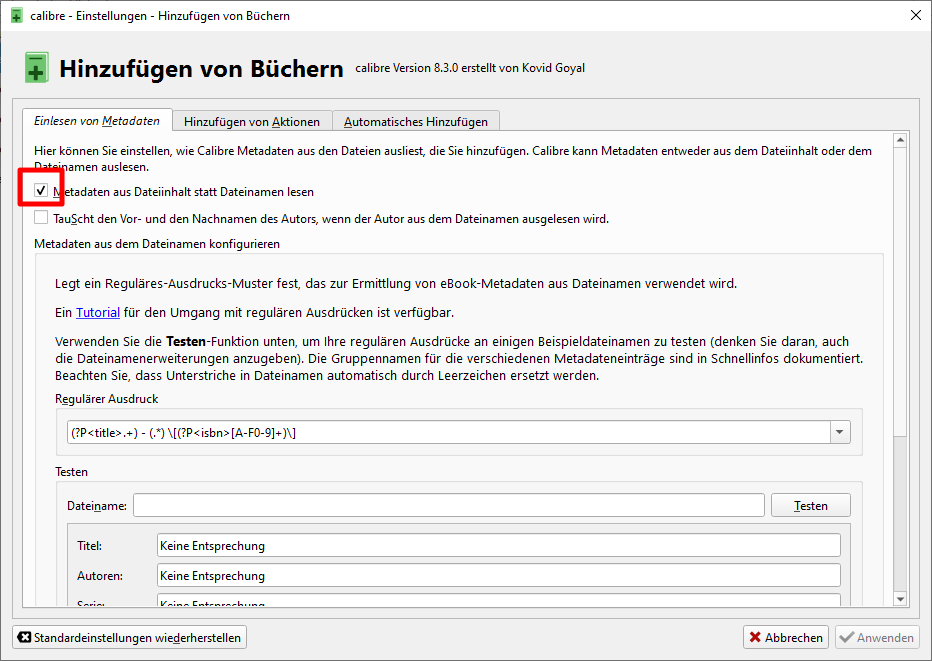Open the Regulärer Ausdruck dropdown arrow
The height and width of the screenshot is (661, 932).
[840, 432]
